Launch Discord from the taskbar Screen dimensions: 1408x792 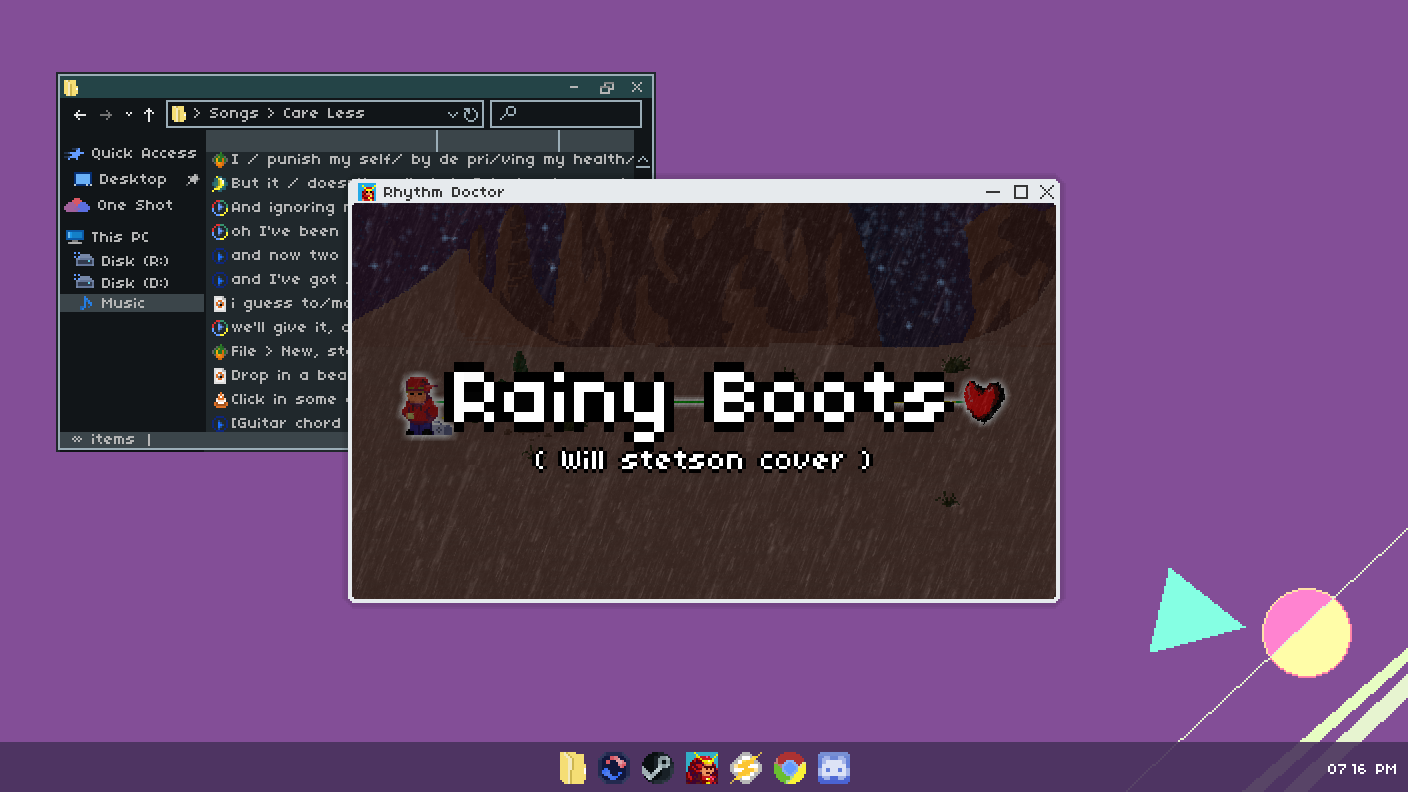(x=833, y=768)
